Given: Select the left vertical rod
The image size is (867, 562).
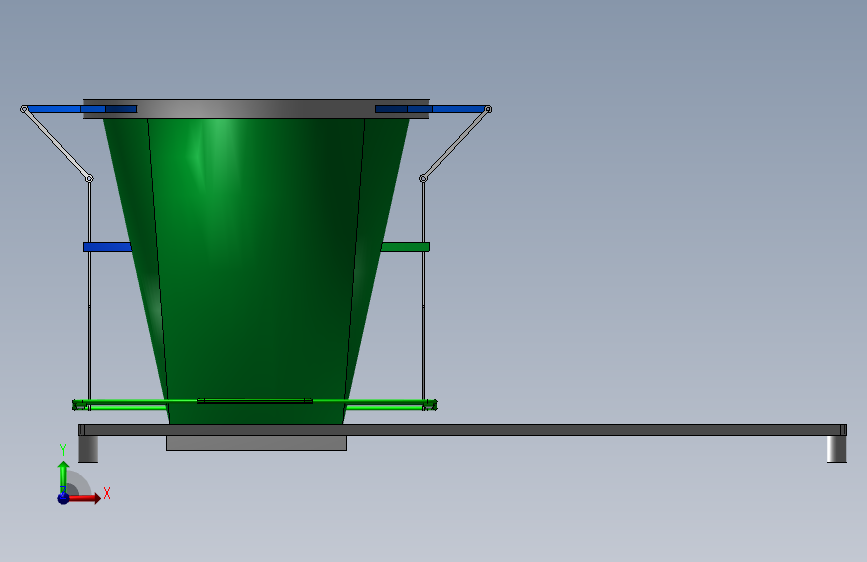Looking at the screenshot, I should tap(90, 293).
